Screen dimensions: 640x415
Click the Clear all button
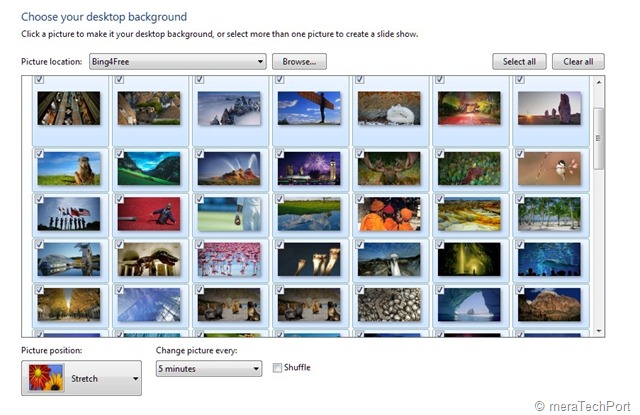[578, 62]
